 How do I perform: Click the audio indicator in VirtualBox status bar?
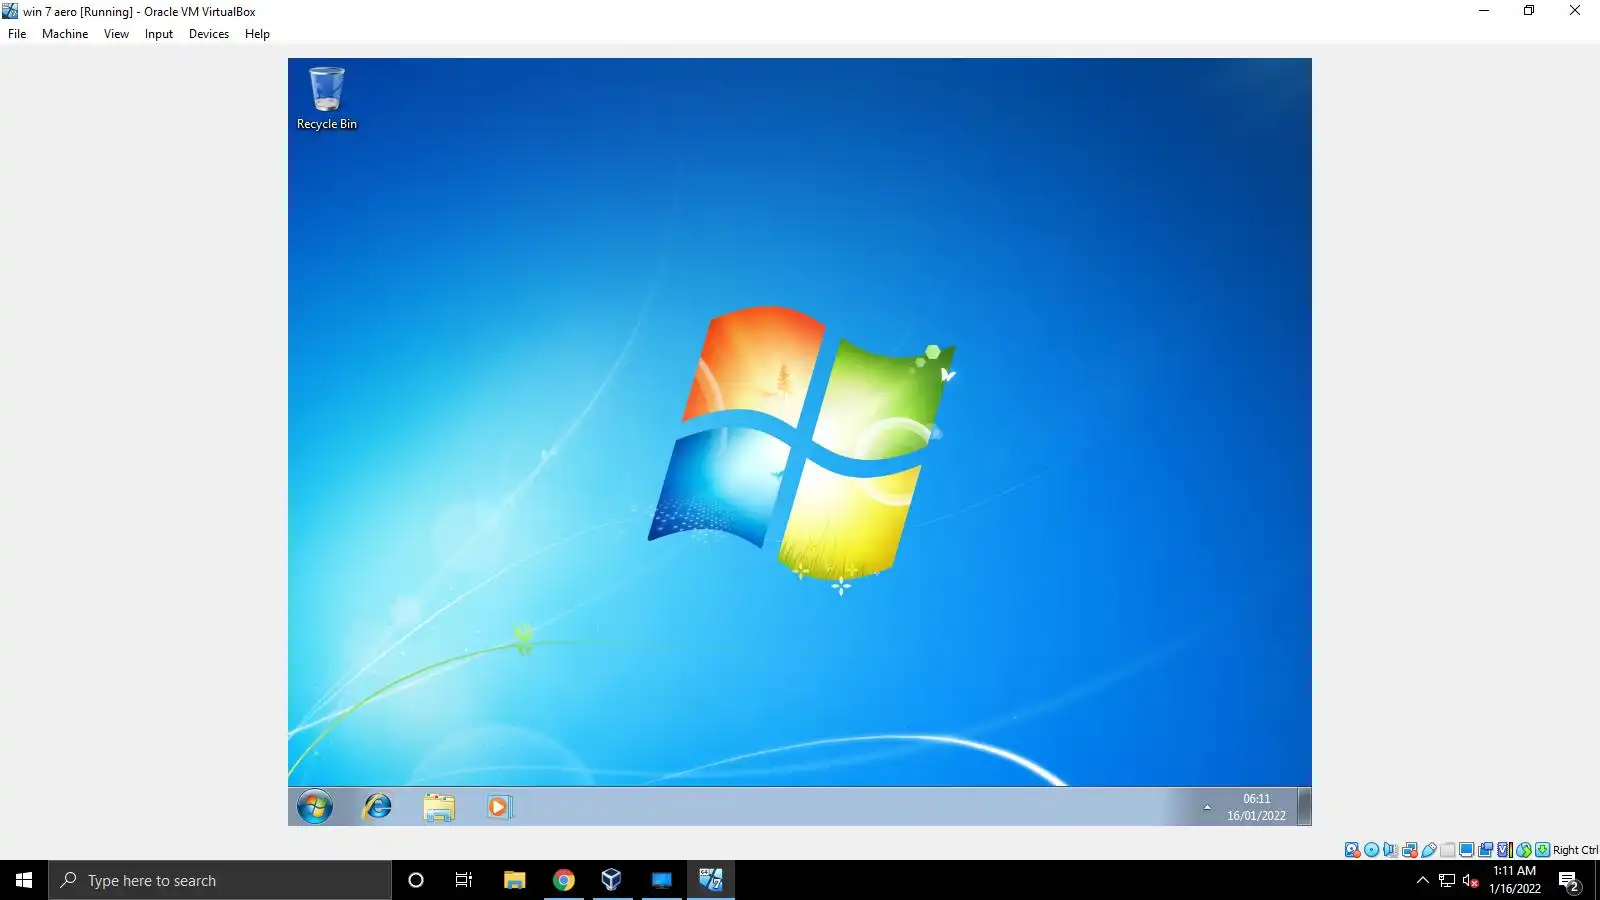pos(1390,850)
